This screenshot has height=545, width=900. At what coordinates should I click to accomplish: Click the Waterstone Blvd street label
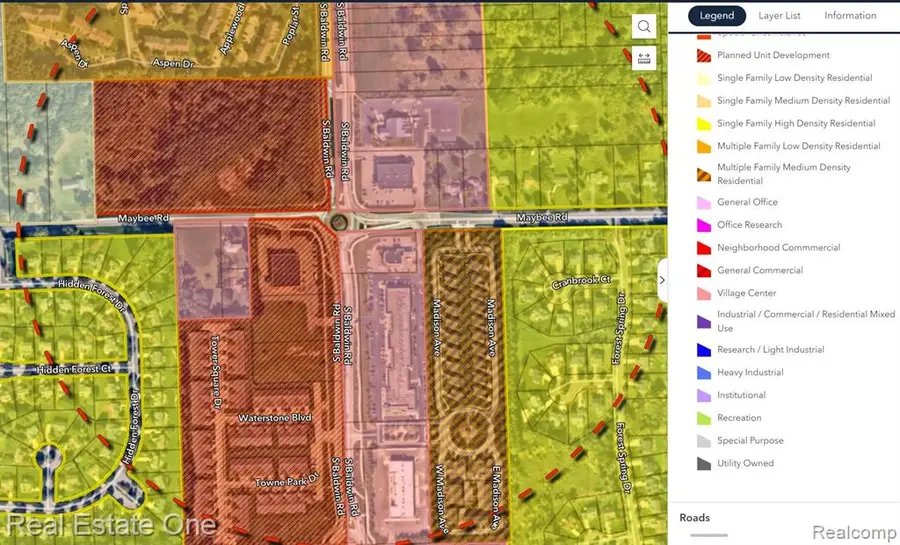pyautogui.click(x=270, y=418)
